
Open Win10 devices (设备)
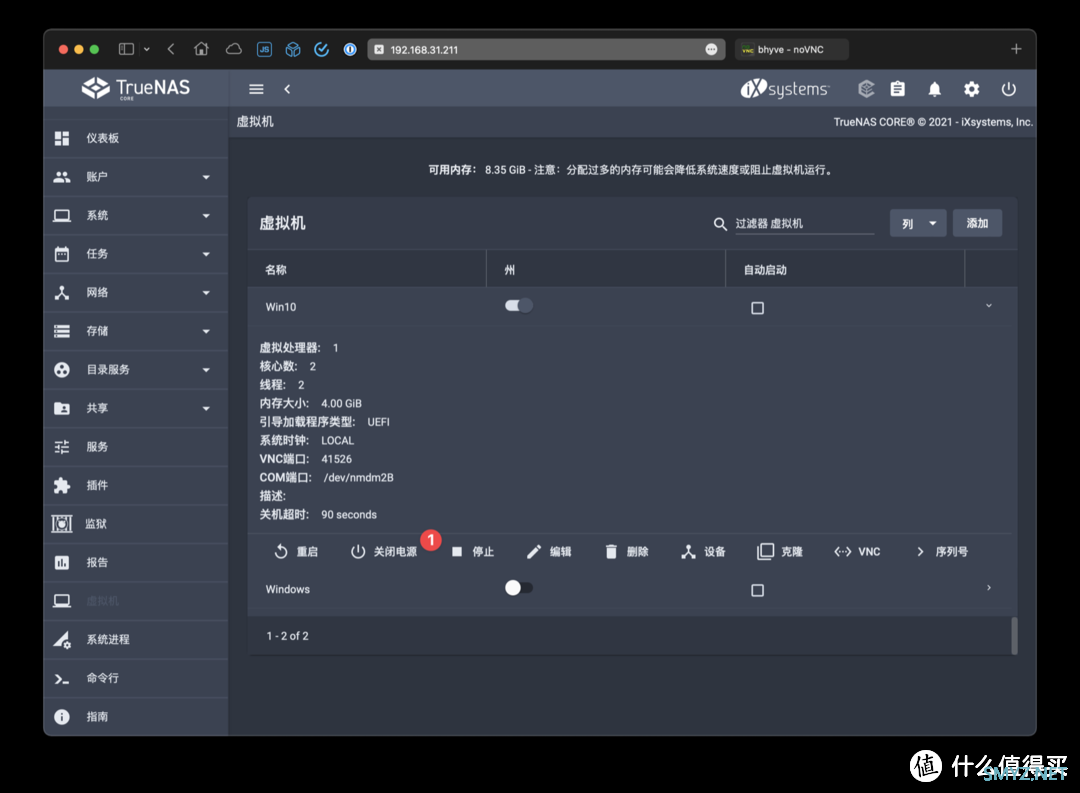pos(703,552)
